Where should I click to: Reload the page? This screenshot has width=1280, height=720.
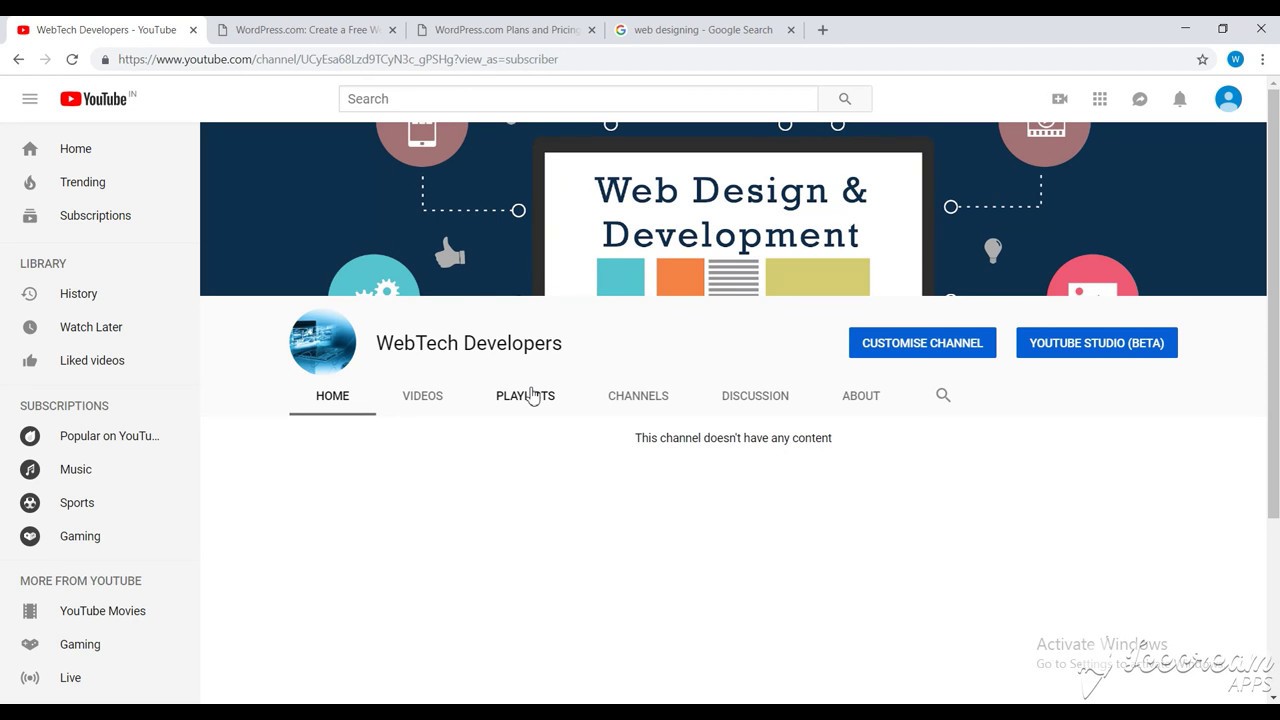pyautogui.click(x=72, y=59)
